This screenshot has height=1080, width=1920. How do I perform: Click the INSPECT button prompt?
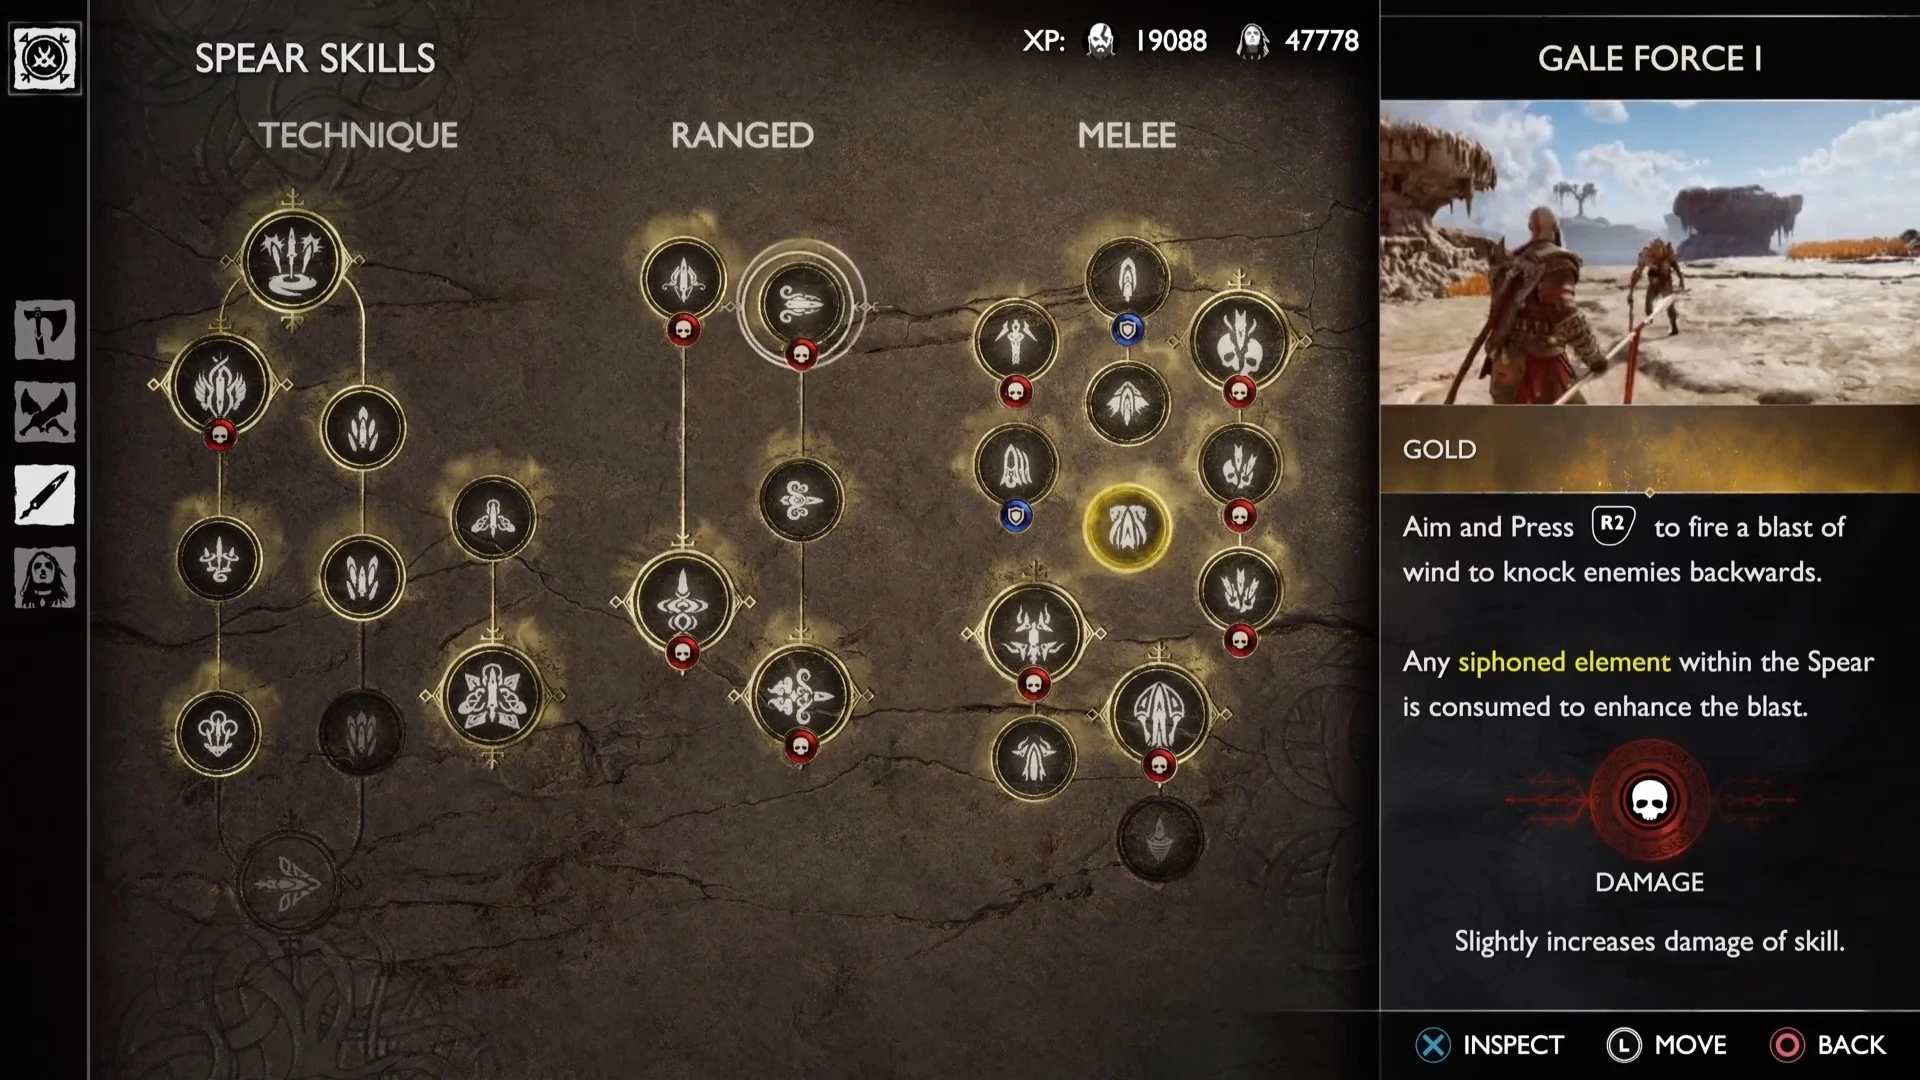coord(1490,1045)
